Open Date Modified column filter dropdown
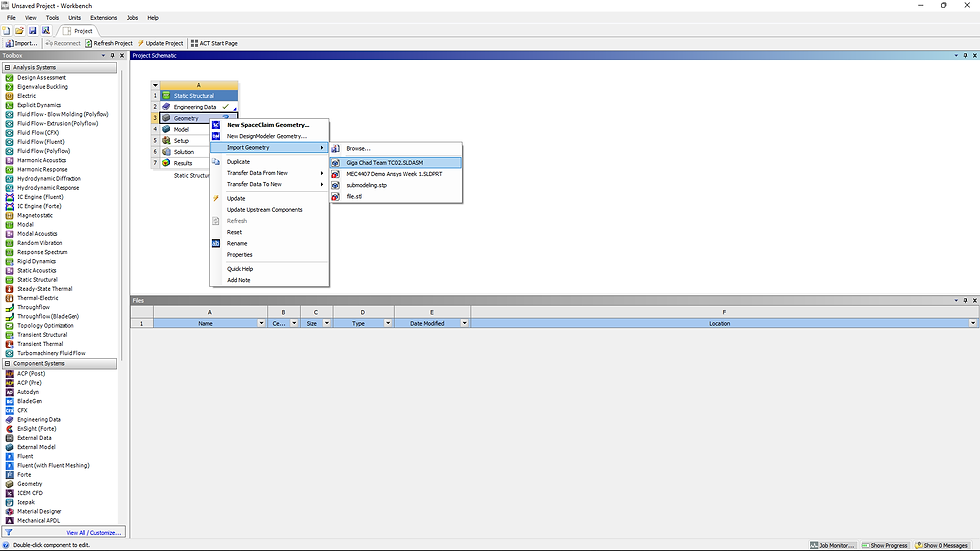This screenshot has width=980, height=551. 464,324
